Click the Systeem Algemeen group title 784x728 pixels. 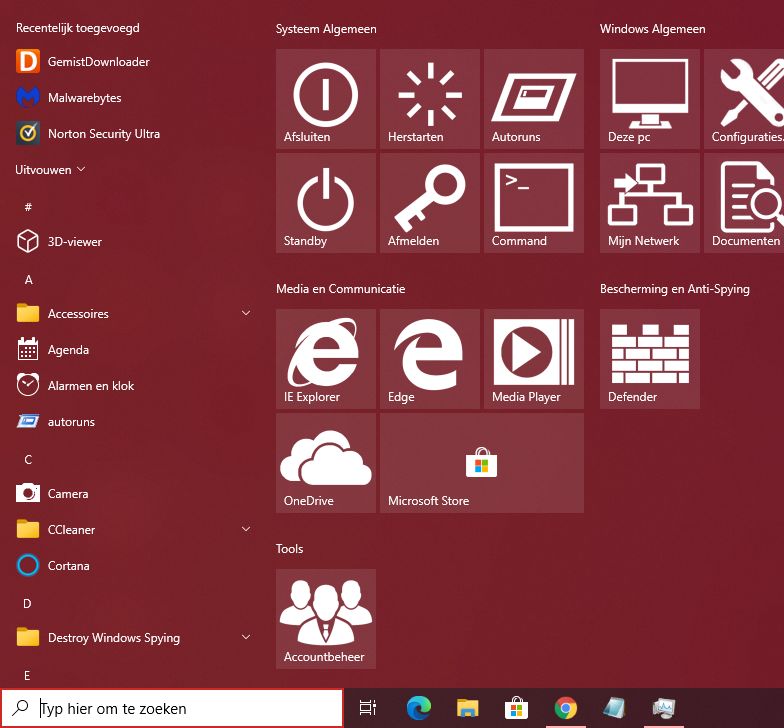[326, 29]
